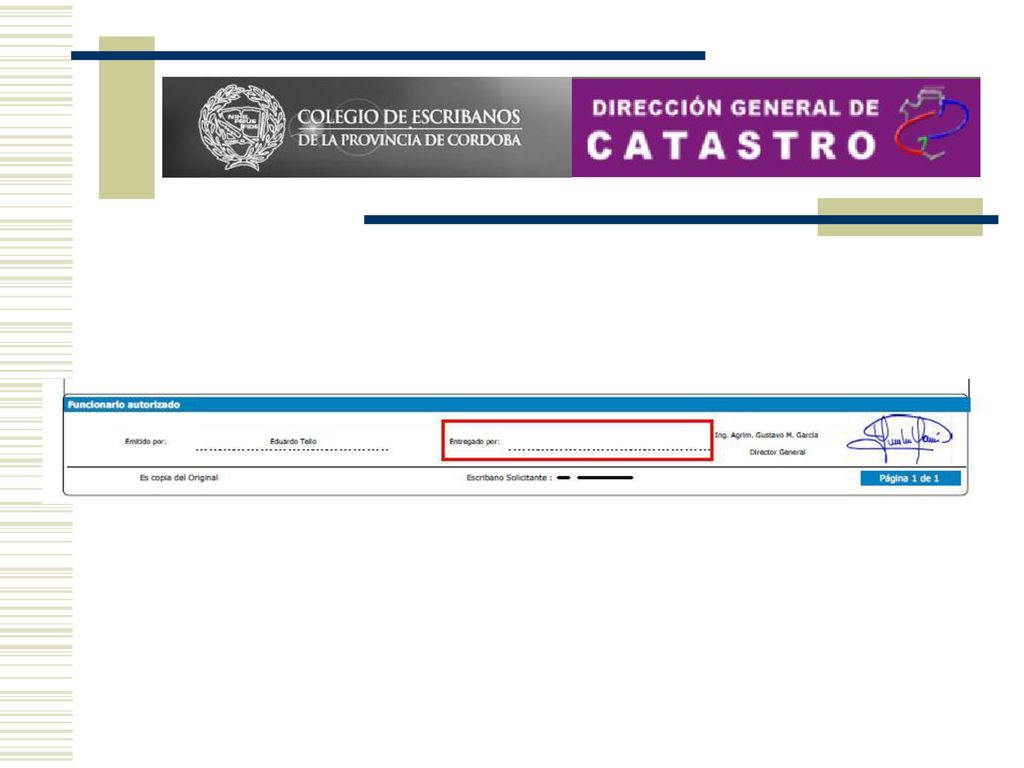Click the "Entregado por:" label
Image resolution: width=1024 pixels, height=768 pixels.
[474, 441]
